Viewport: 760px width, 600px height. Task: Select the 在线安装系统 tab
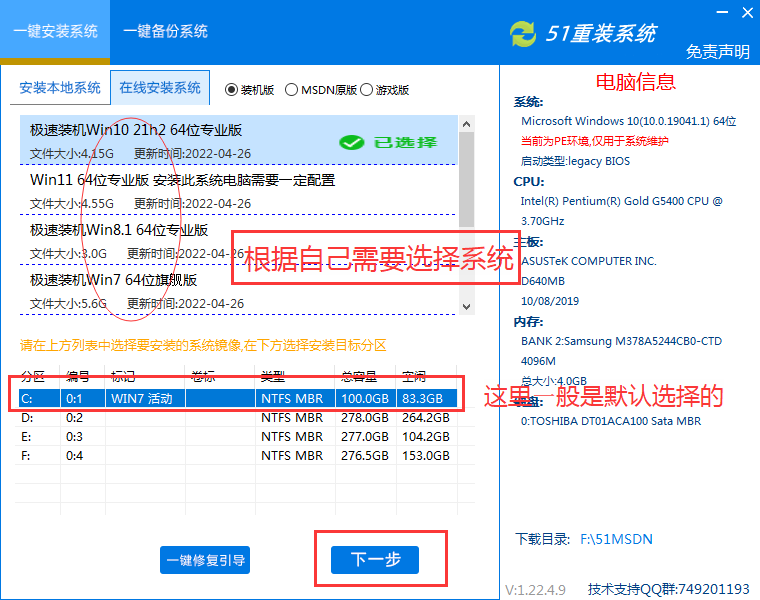[x=160, y=88]
